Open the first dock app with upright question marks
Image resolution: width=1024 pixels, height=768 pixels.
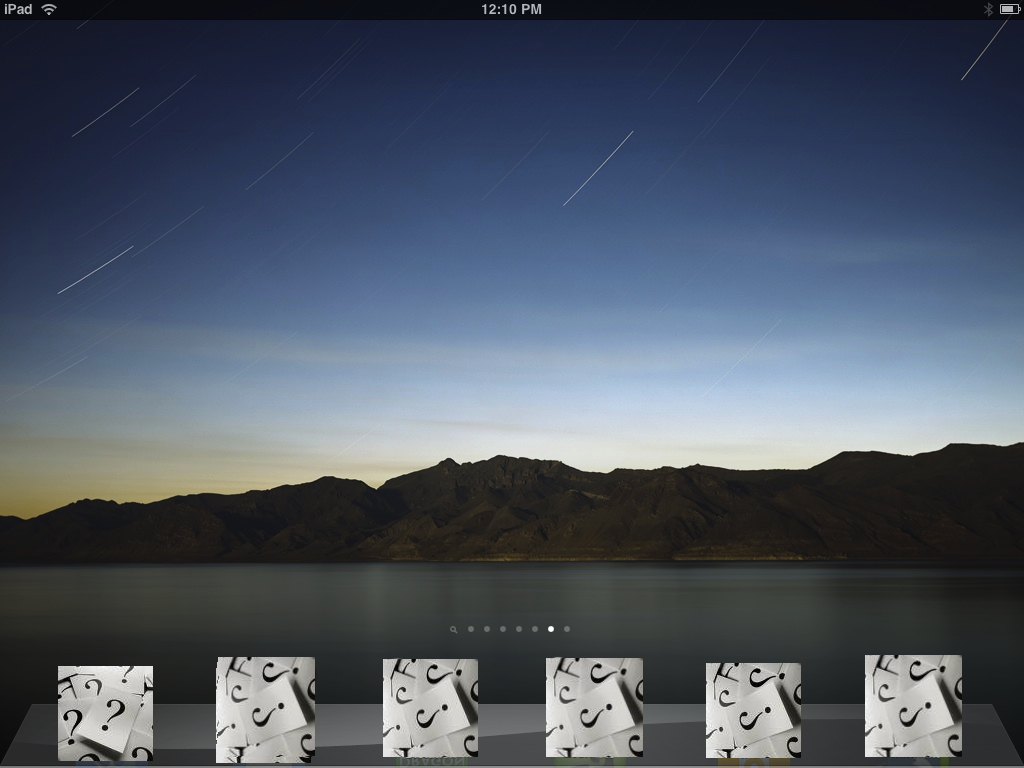tap(105, 713)
